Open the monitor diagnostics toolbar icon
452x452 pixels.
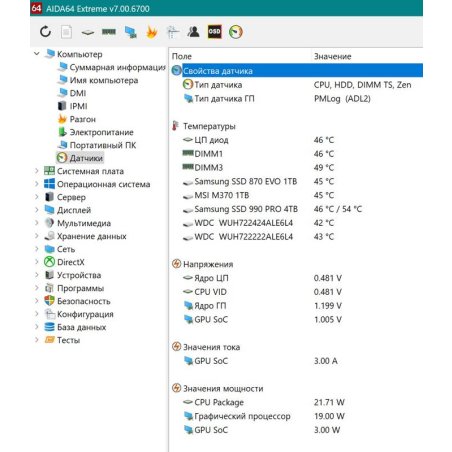(x=130, y=32)
